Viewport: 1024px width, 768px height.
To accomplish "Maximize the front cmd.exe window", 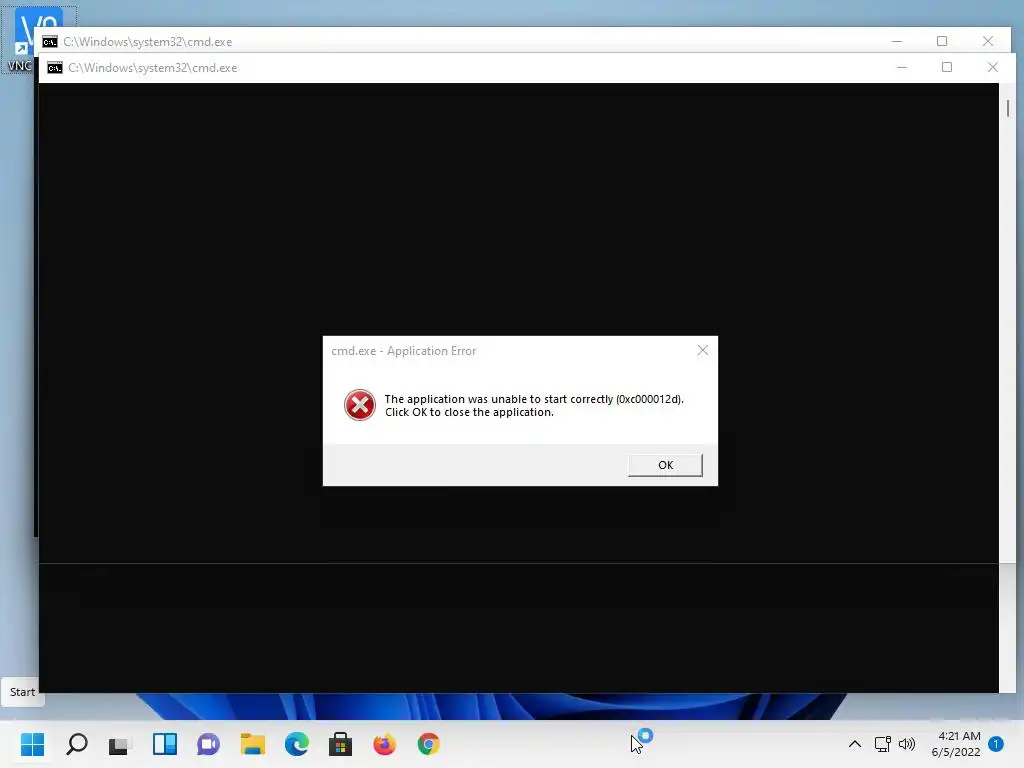I will [947, 67].
